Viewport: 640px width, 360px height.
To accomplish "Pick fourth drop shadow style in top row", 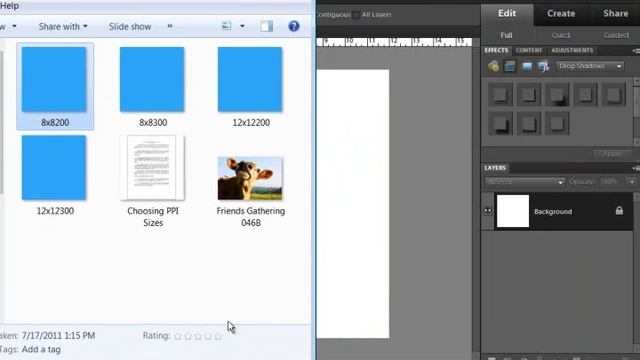I will pyautogui.click(x=585, y=95).
